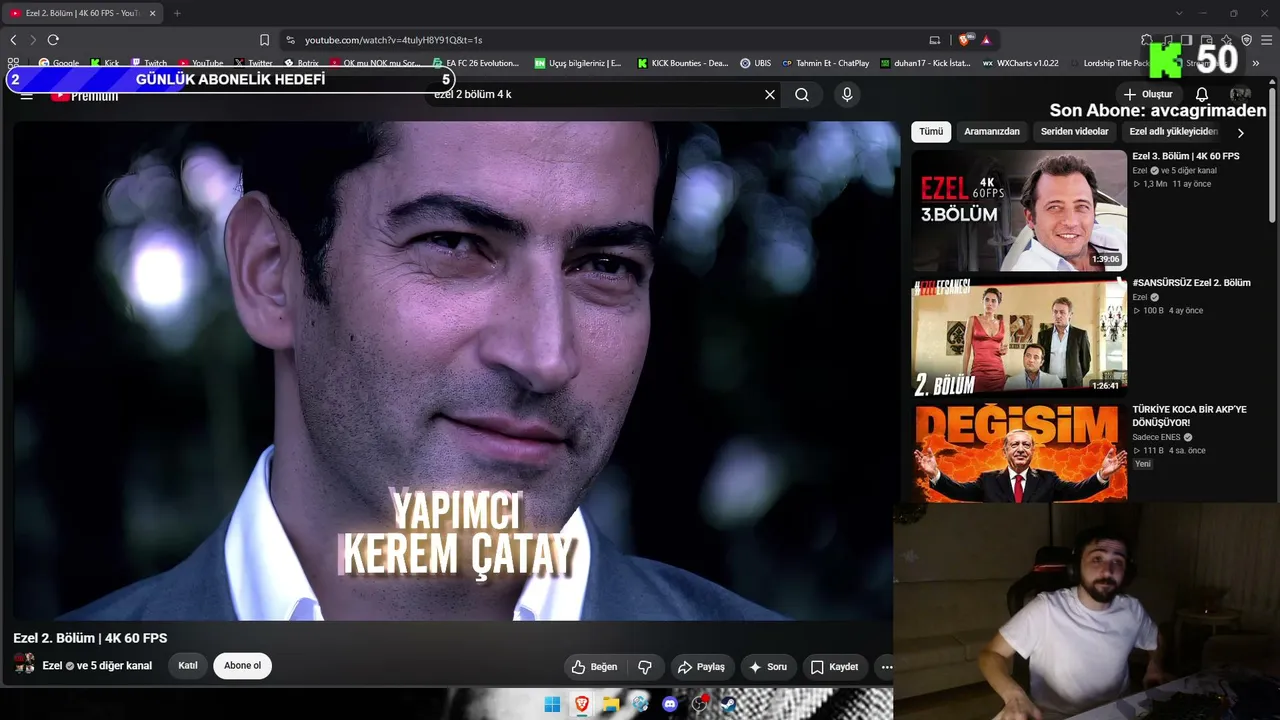The image size is (1280, 720).
Task: Click the video player to pause playback
Action: coord(455,371)
